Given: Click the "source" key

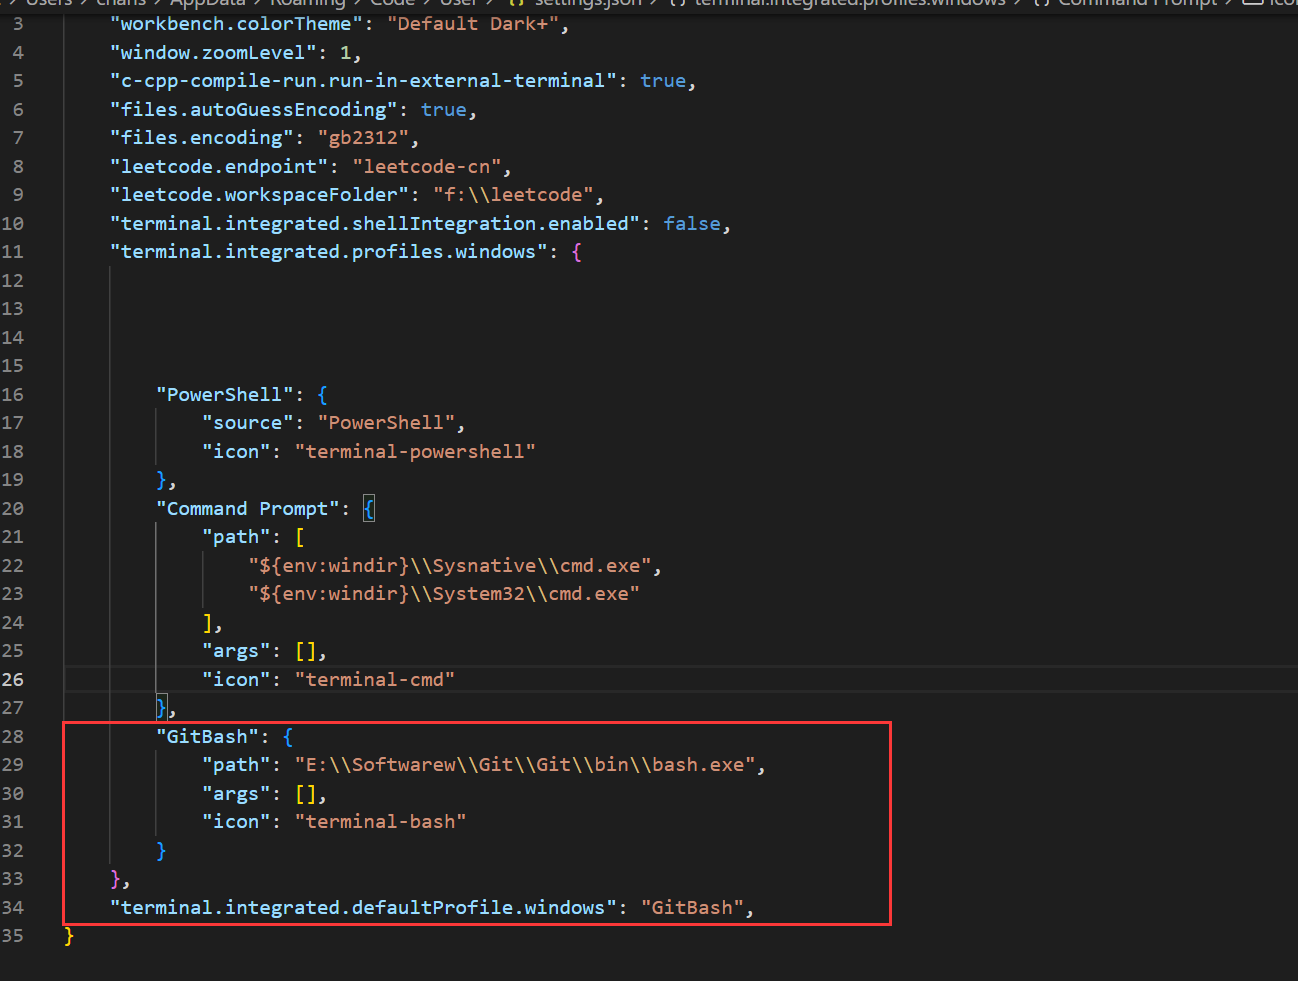Looking at the screenshot, I should pos(248,423).
